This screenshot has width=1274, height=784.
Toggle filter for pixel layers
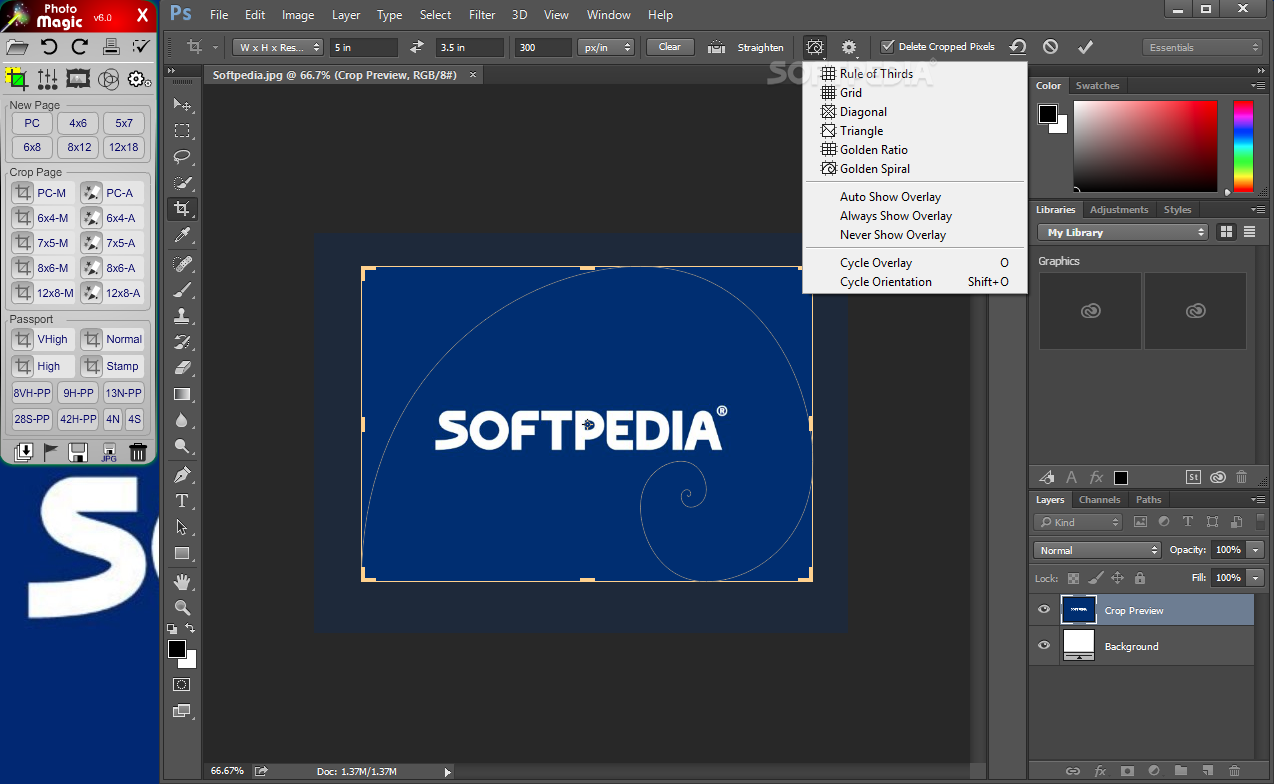point(1141,522)
